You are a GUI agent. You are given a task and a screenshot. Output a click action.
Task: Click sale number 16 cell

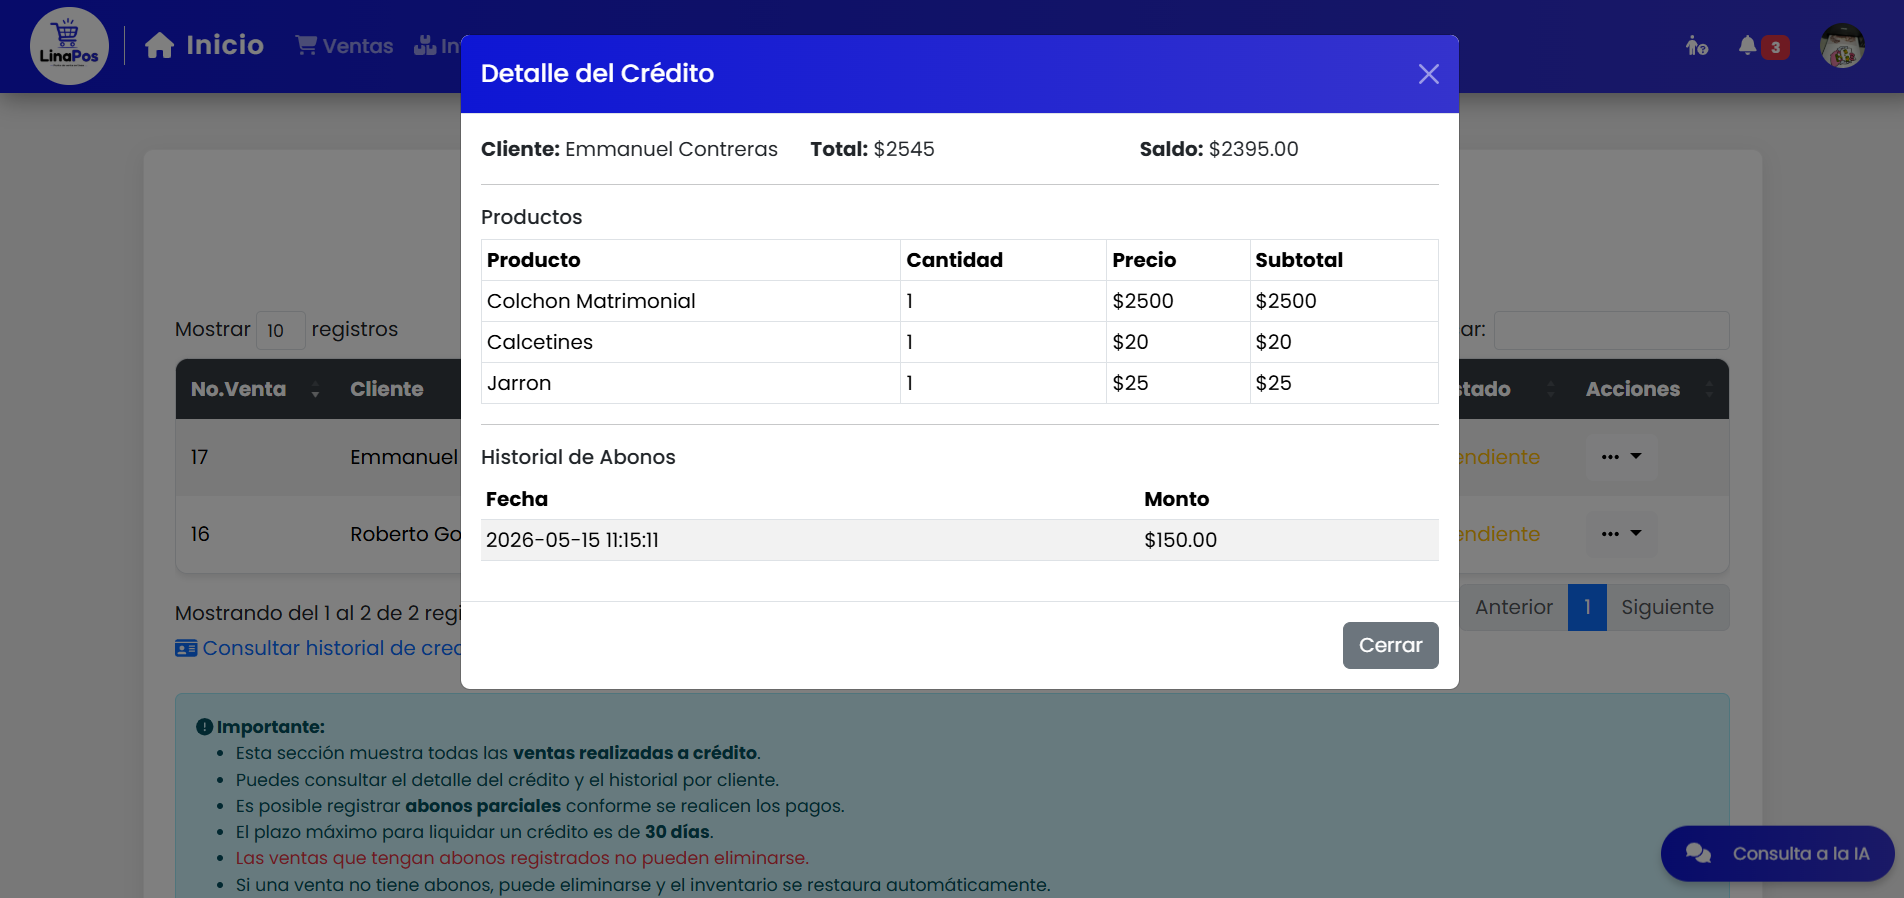[x=200, y=534]
